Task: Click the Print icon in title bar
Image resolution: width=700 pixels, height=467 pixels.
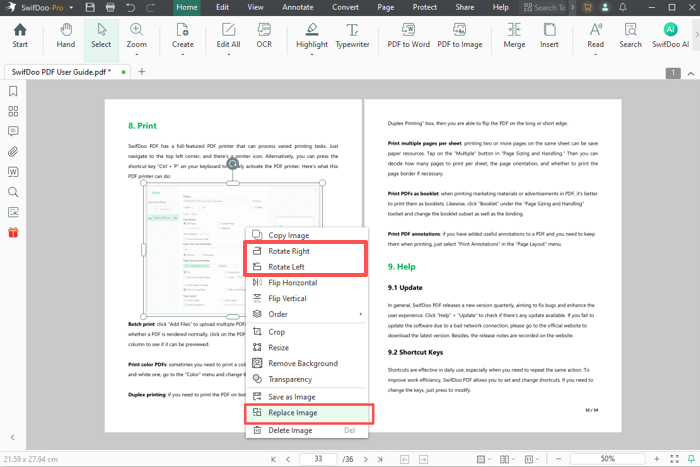Action: point(110,7)
